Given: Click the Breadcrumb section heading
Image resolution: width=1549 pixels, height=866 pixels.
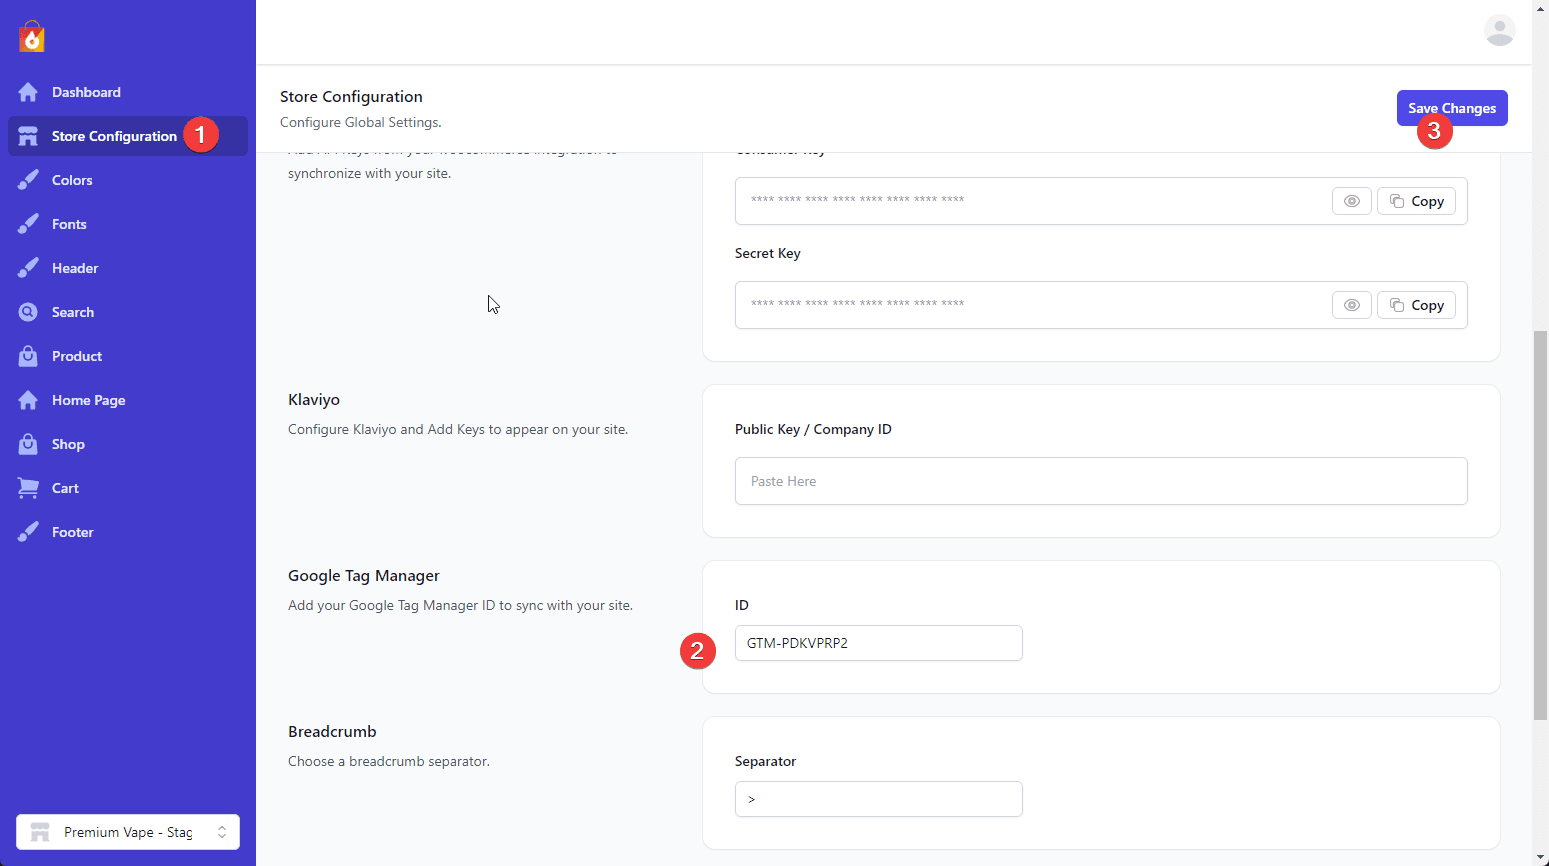Looking at the screenshot, I should point(332,731).
